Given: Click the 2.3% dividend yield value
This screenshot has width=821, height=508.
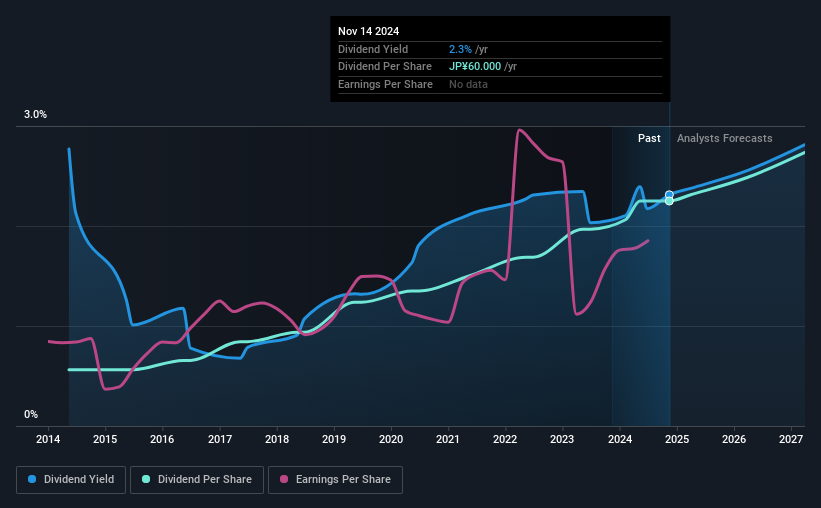Looking at the screenshot, I should pos(460,49).
